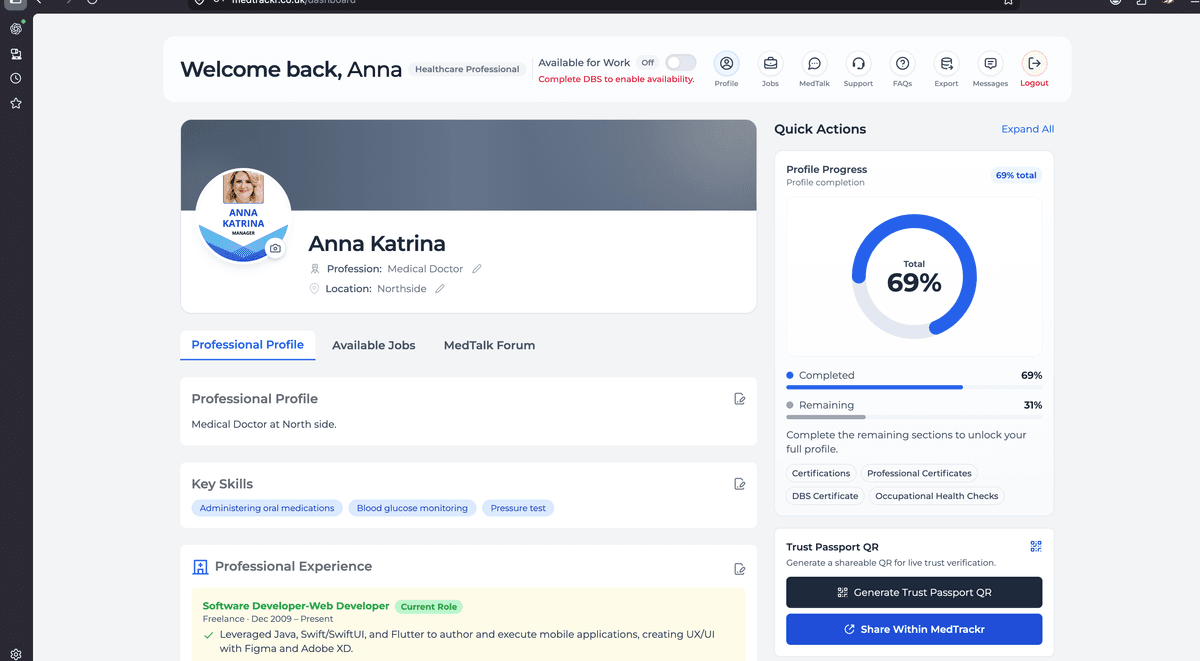This screenshot has width=1200, height=661.
Task: Click the Logout icon
Action: [1034, 63]
